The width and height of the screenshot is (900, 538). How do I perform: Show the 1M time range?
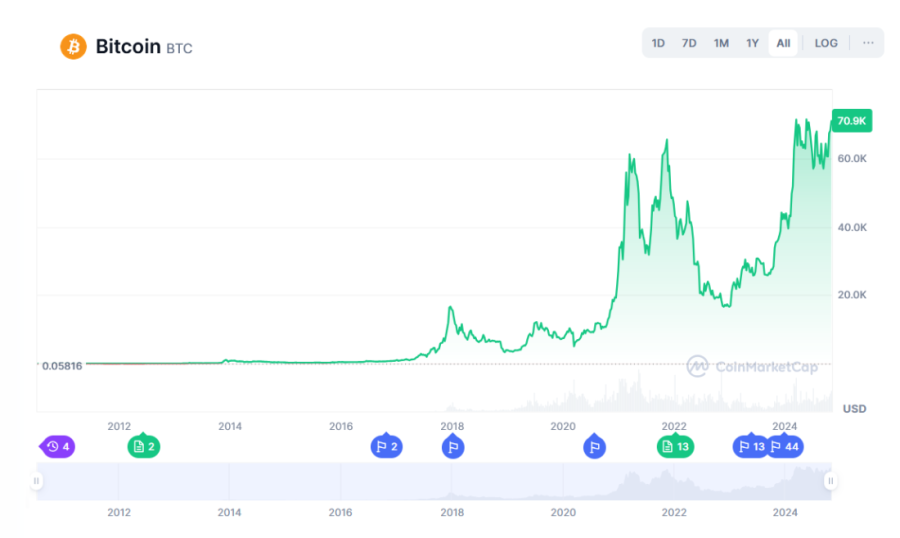(720, 43)
